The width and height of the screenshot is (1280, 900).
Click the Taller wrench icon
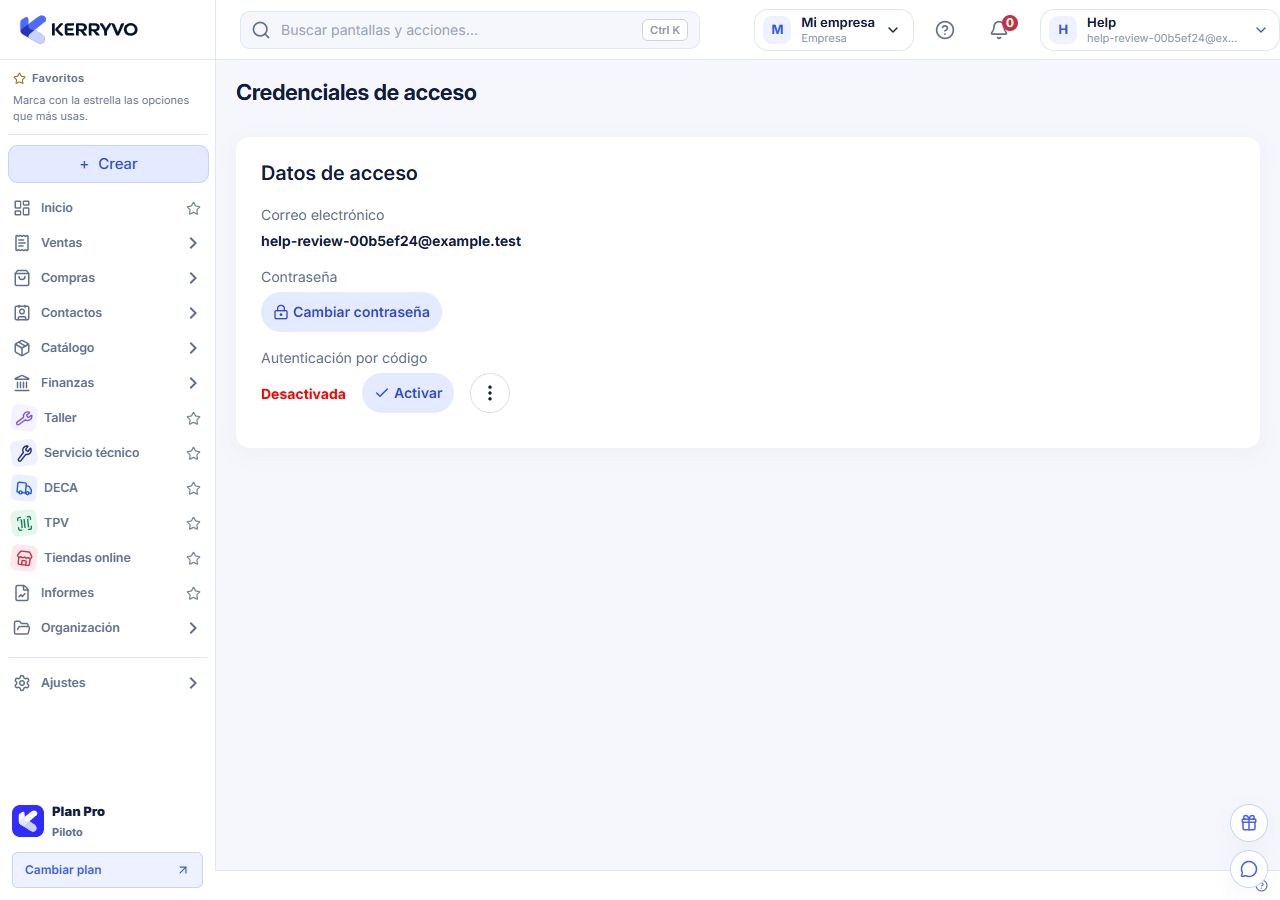[x=24, y=418]
